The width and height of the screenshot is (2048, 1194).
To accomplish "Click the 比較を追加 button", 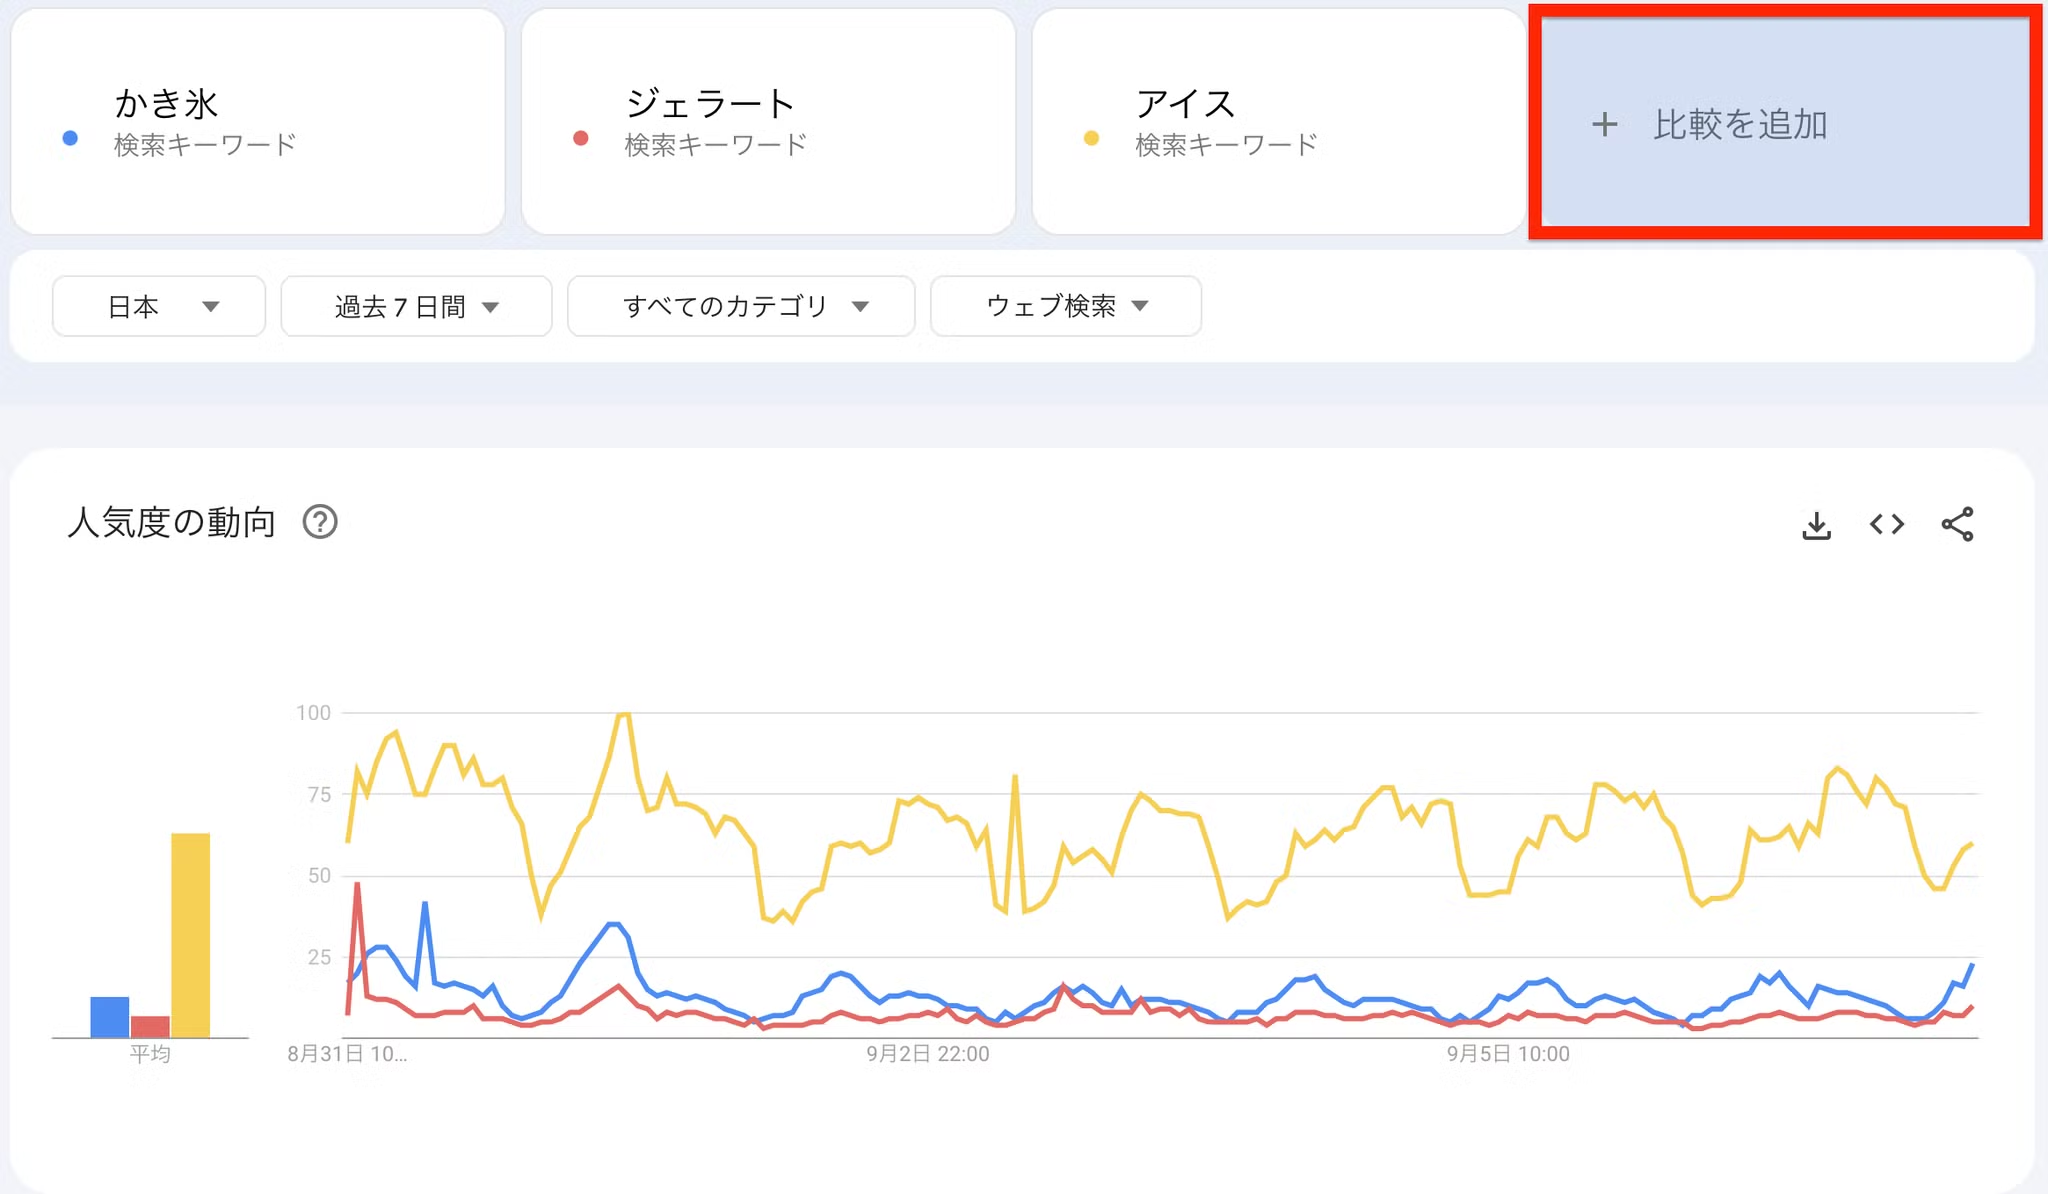I will point(1740,124).
